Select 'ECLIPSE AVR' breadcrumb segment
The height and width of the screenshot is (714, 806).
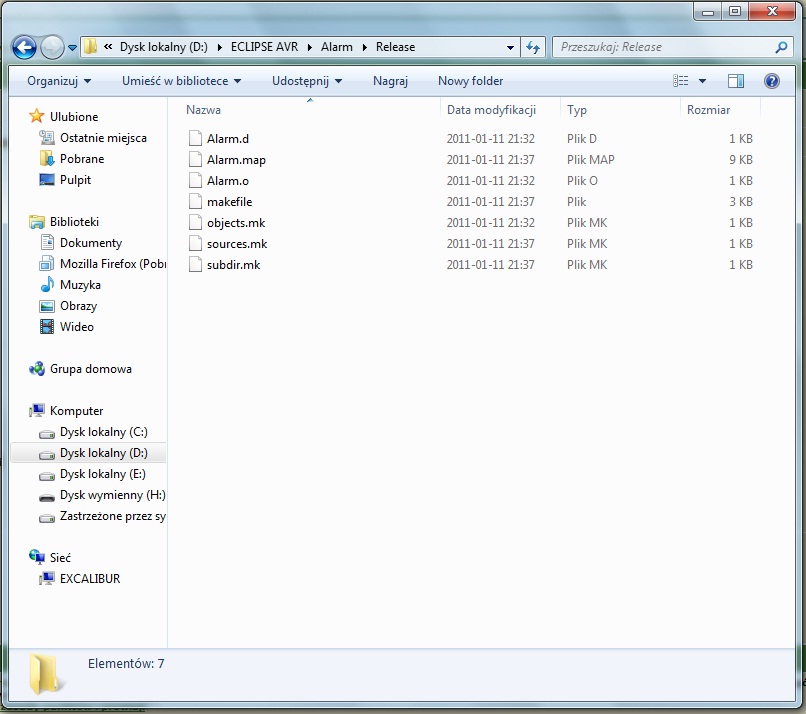[264, 47]
